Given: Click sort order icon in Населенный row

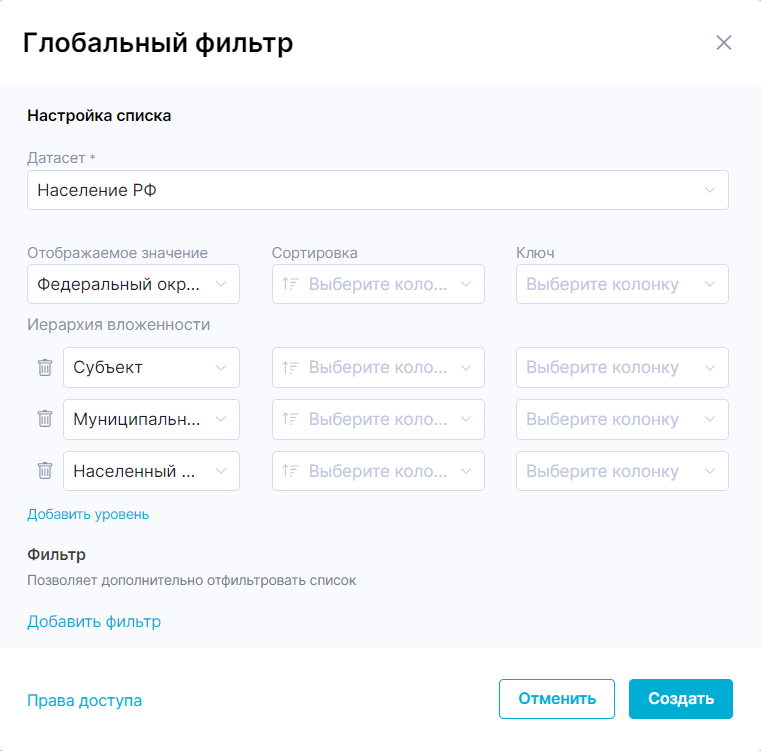Looking at the screenshot, I should pos(291,471).
